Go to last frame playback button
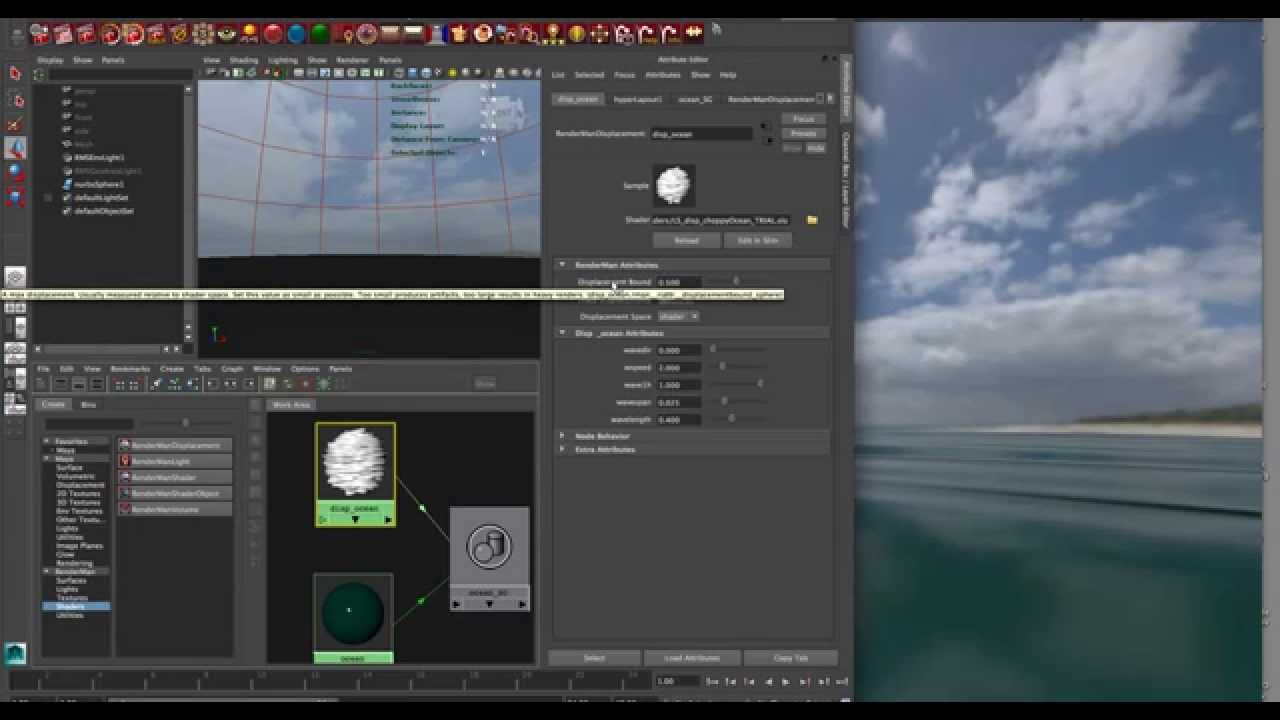Screen dimensions: 1280x720 click(841, 681)
